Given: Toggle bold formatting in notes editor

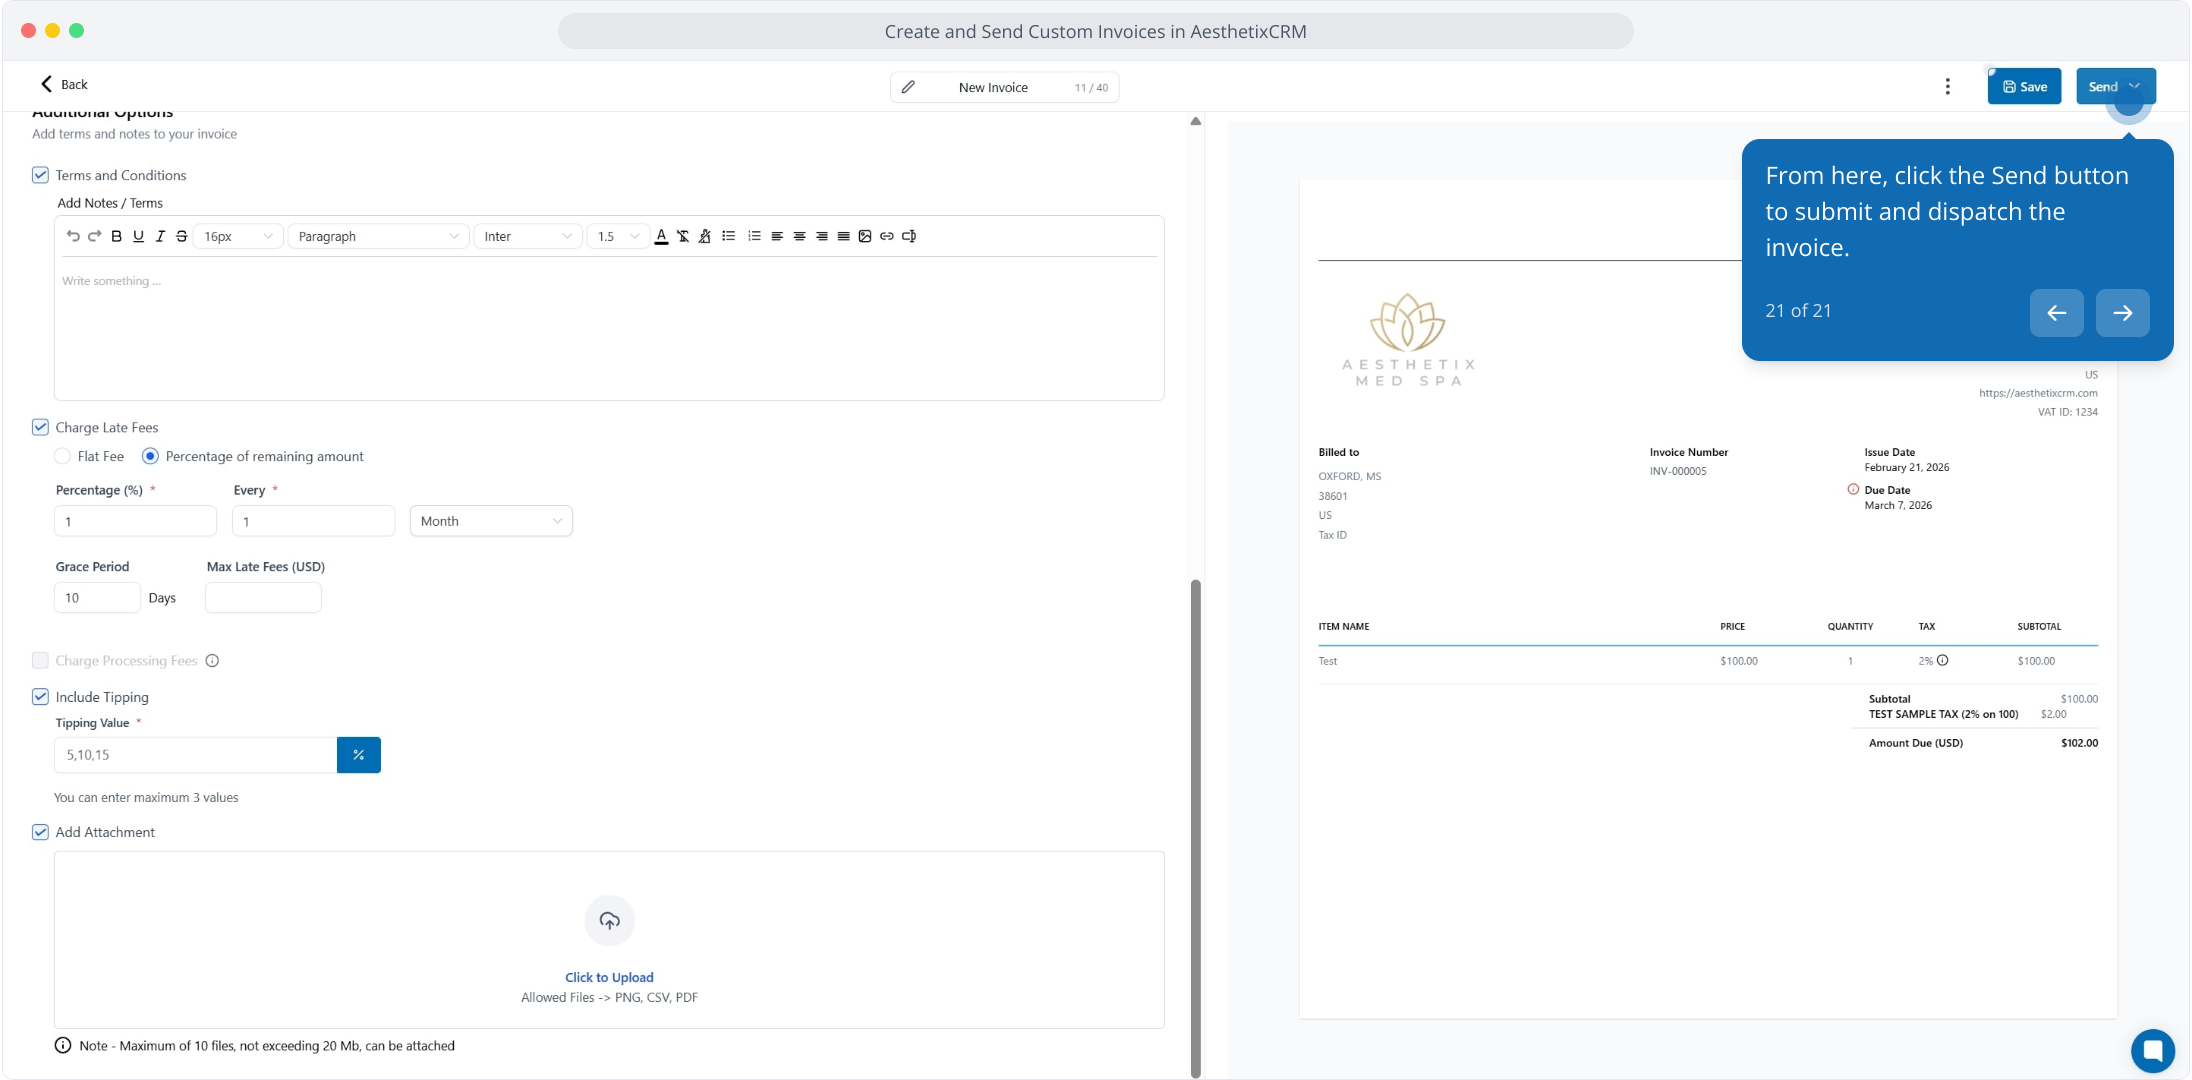Looking at the screenshot, I should (x=116, y=236).
